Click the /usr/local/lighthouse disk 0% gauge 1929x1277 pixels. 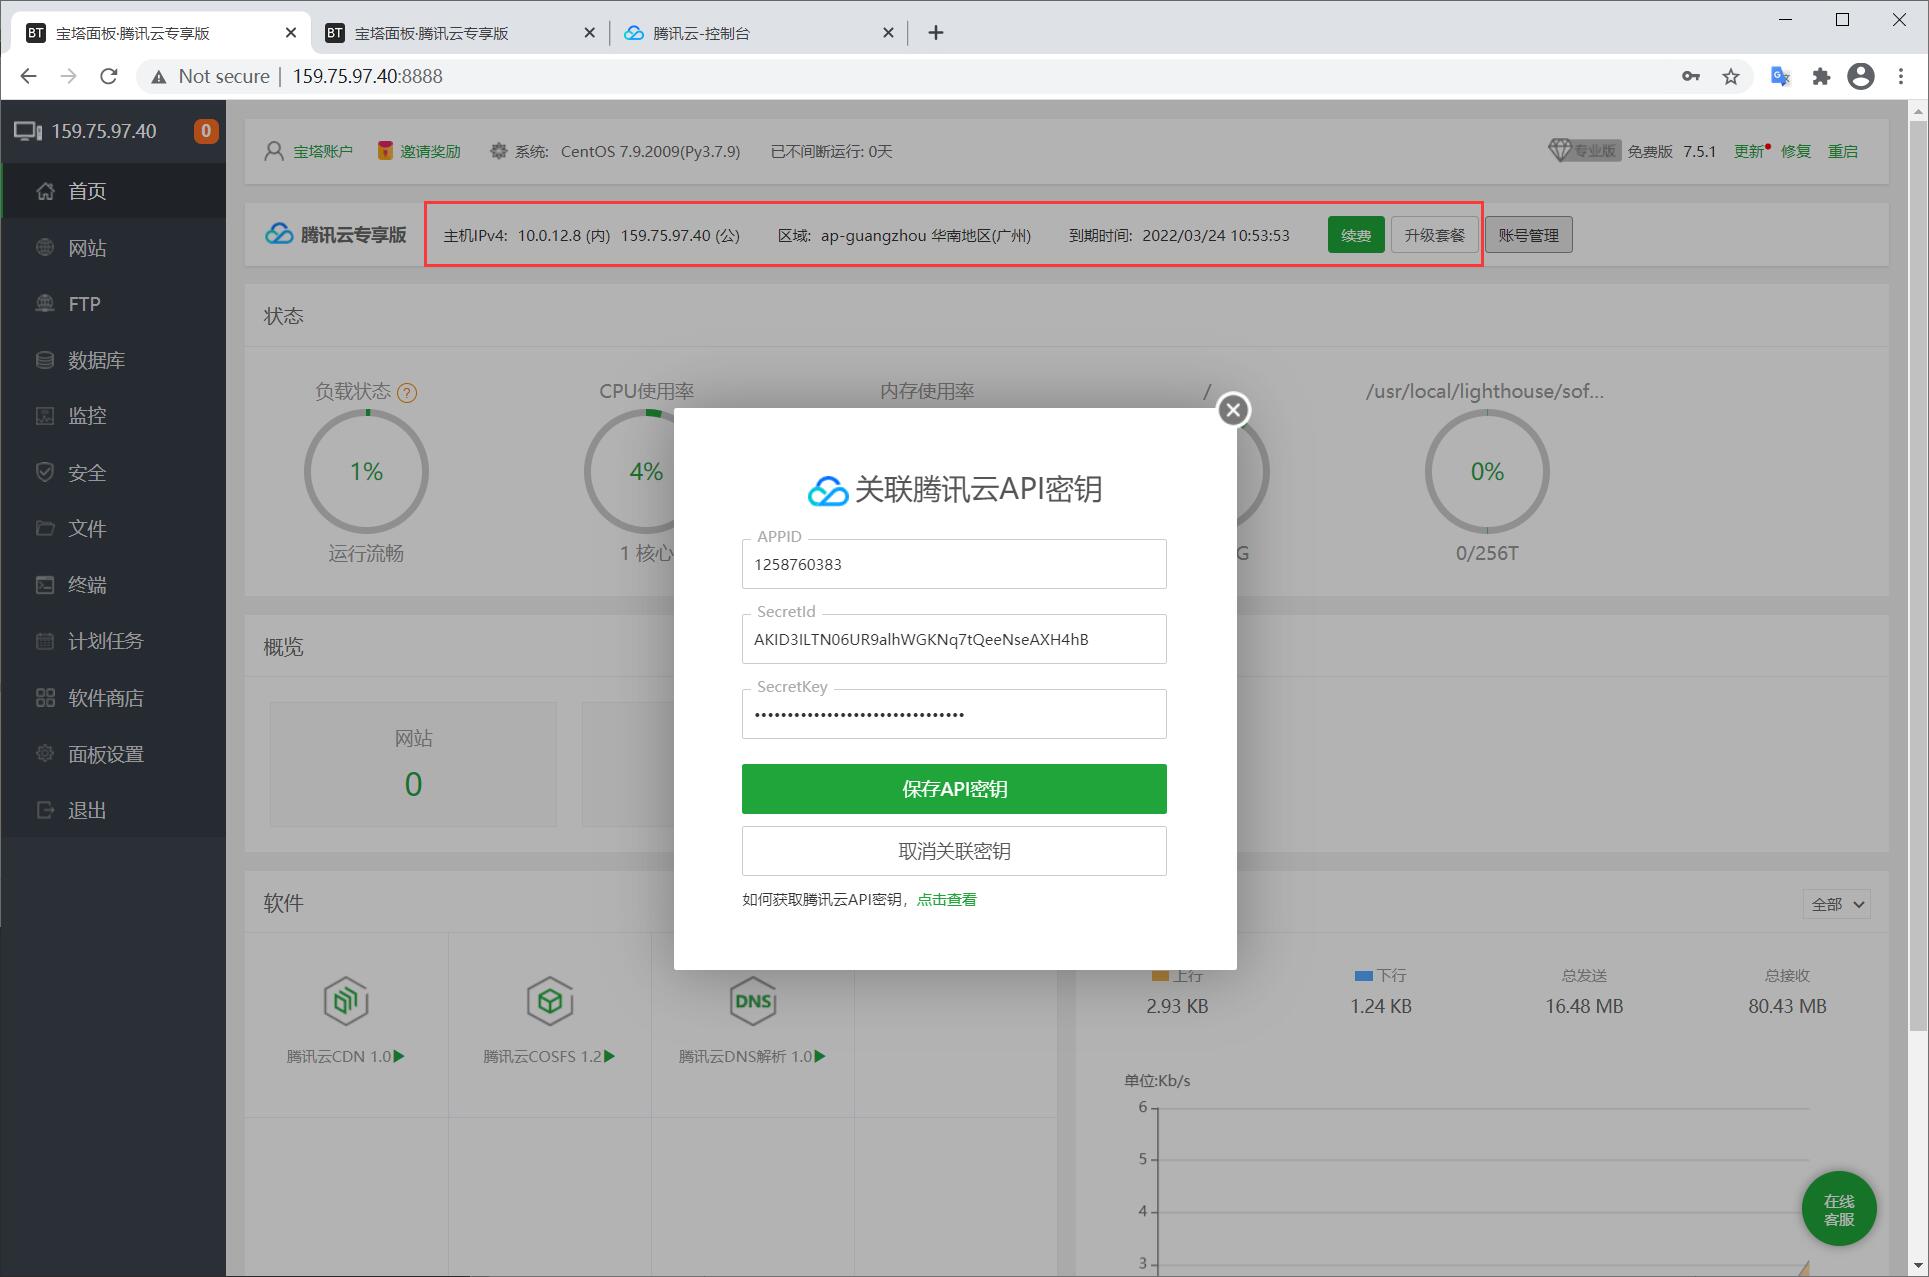(1487, 472)
